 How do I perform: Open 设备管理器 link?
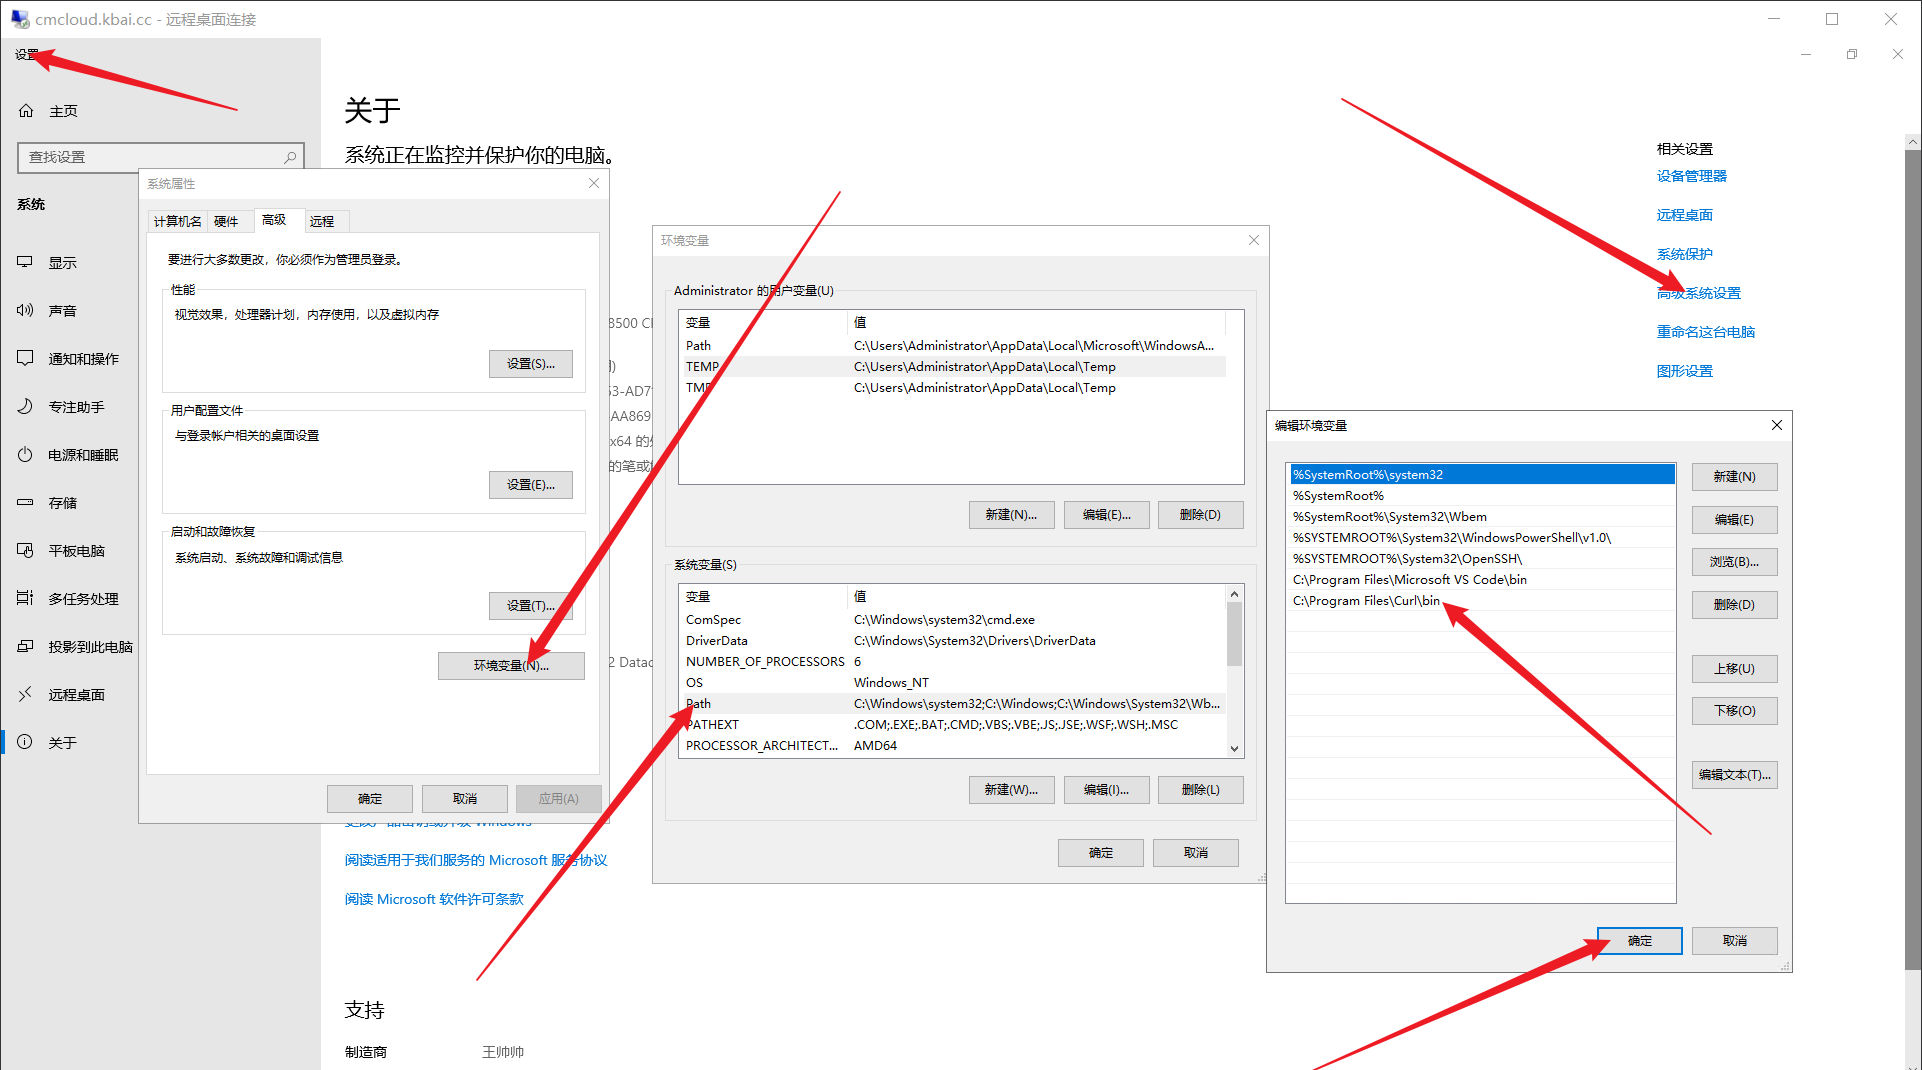tap(1694, 175)
